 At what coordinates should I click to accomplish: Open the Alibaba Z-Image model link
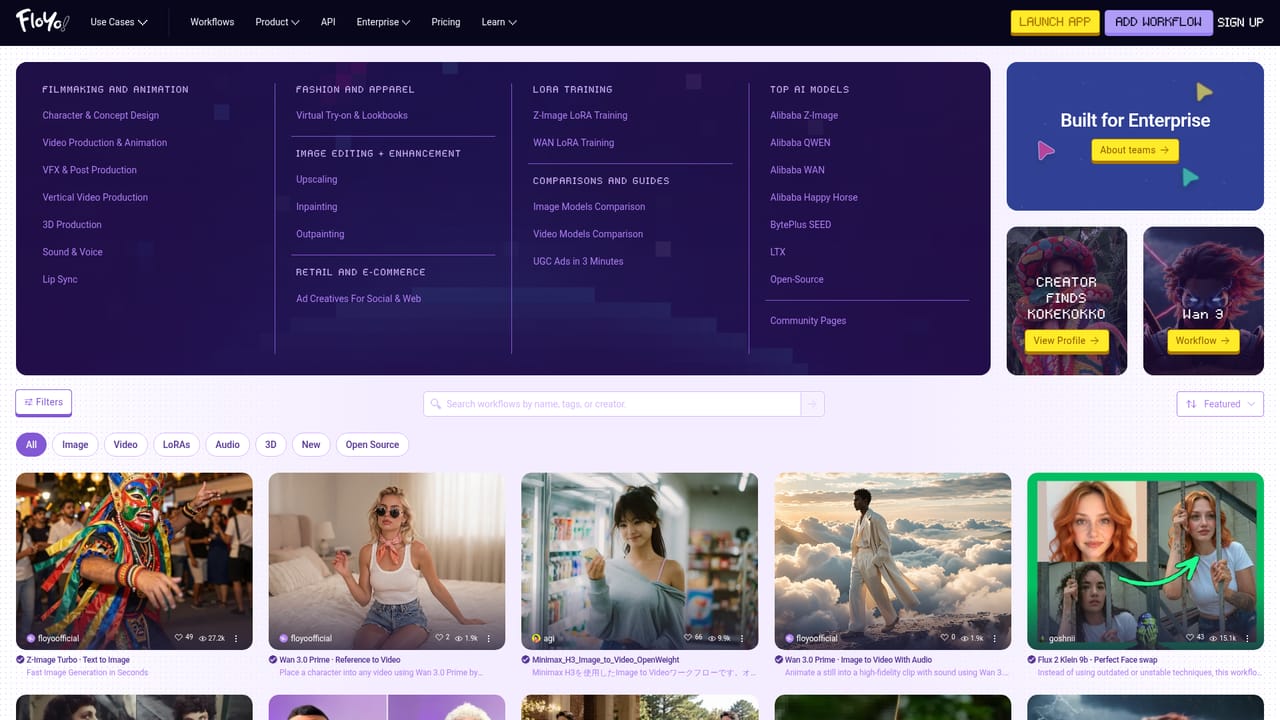[x=804, y=116]
